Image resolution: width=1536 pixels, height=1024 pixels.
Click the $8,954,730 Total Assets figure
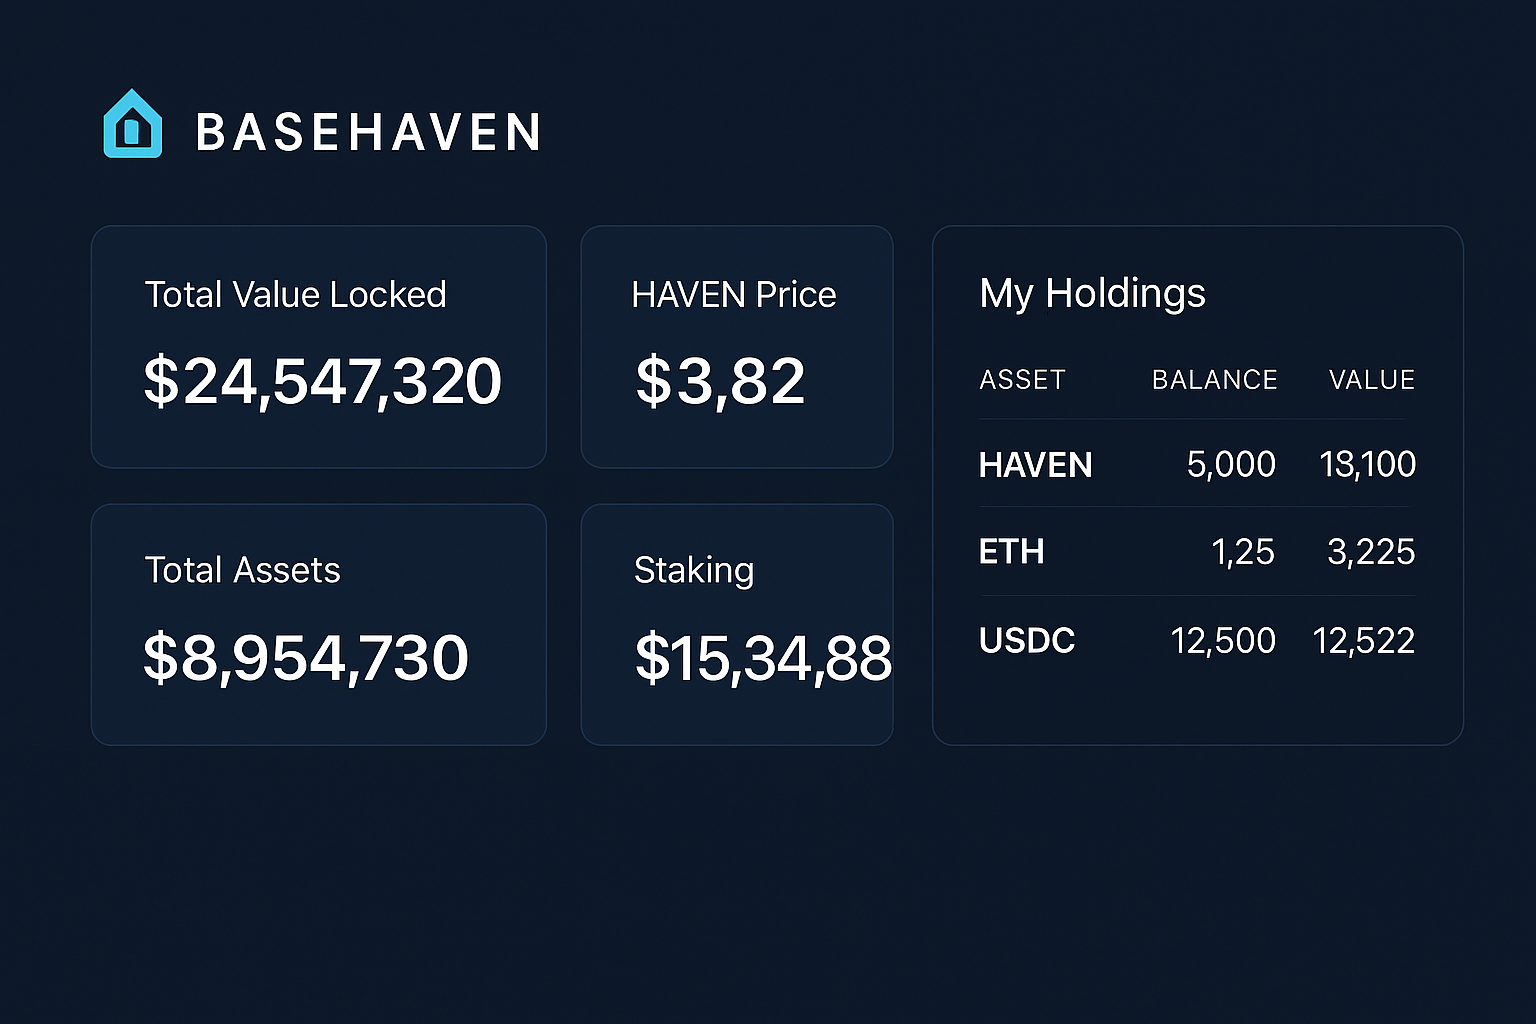point(306,657)
